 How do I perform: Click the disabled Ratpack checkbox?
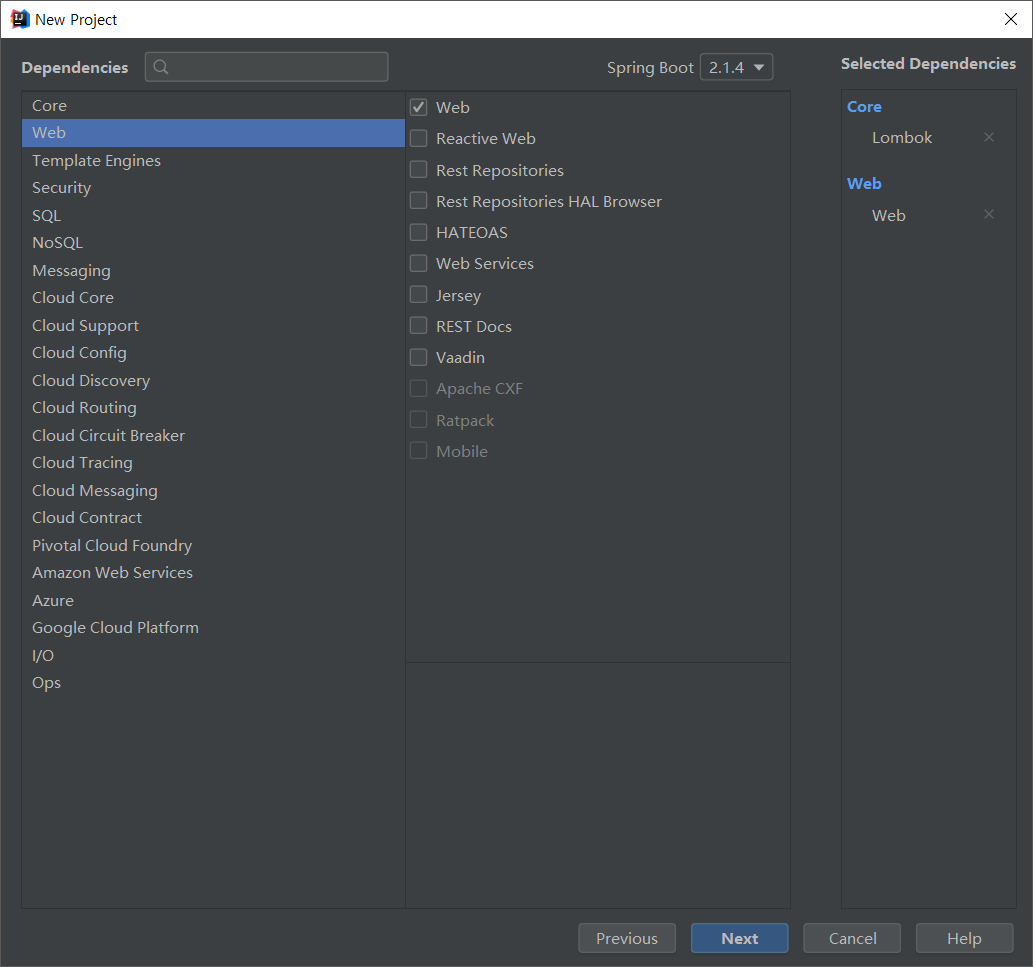418,420
